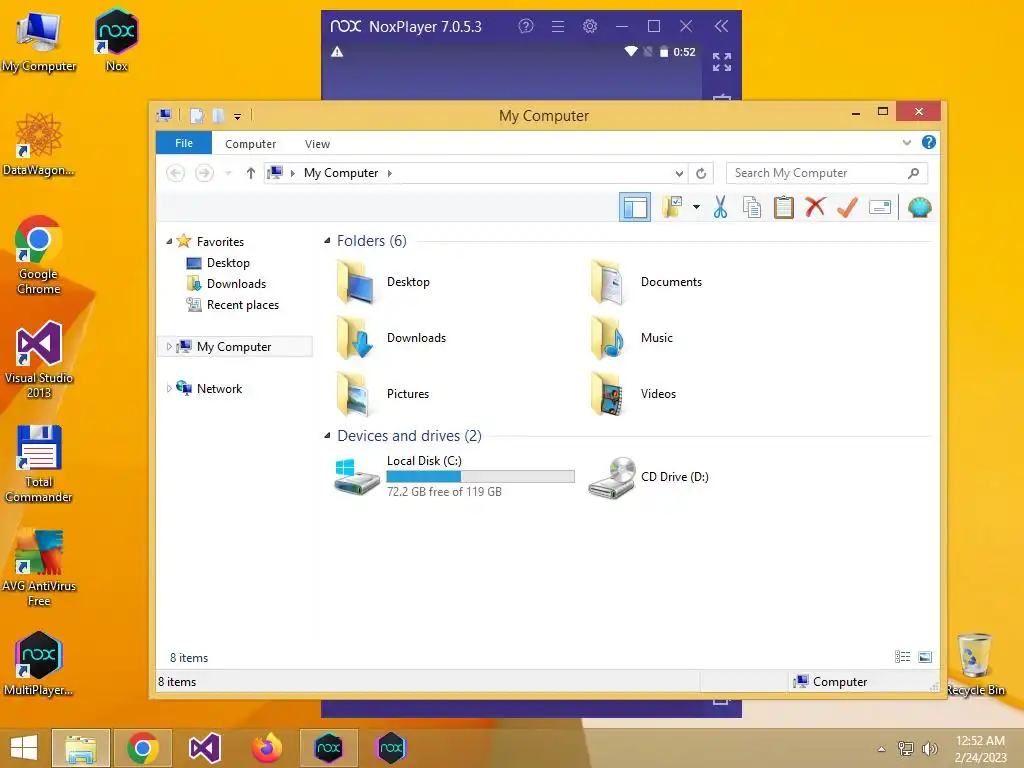Viewport: 1024px width, 768px height.
Task: Open Recycle Bin on desktop
Action: point(975,665)
